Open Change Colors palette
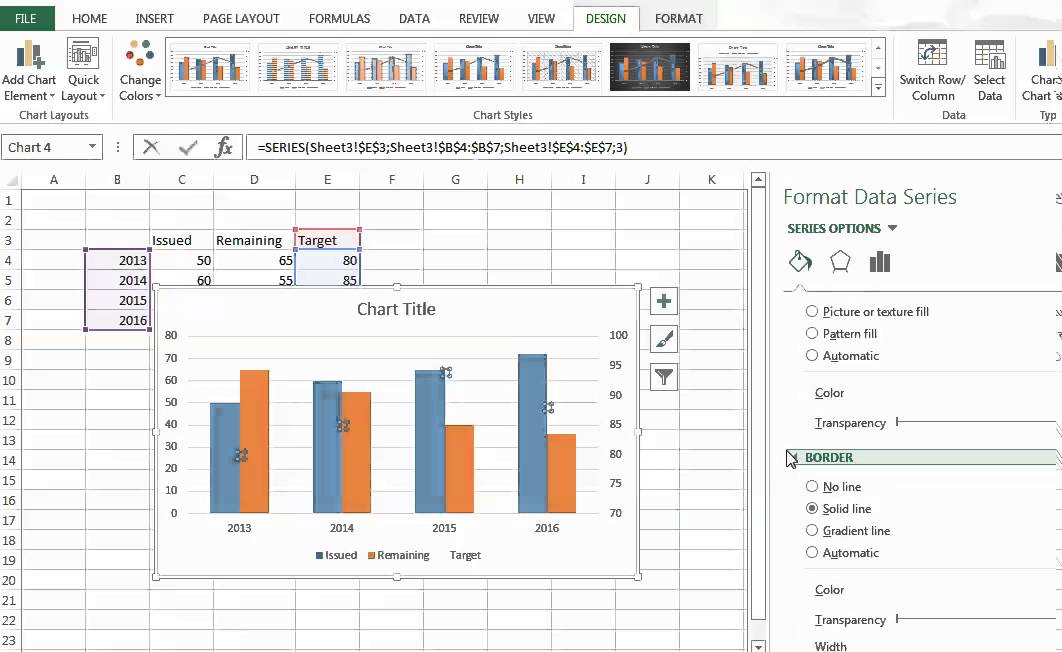Image resolution: width=1062 pixels, height=652 pixels. click(140, 70)
